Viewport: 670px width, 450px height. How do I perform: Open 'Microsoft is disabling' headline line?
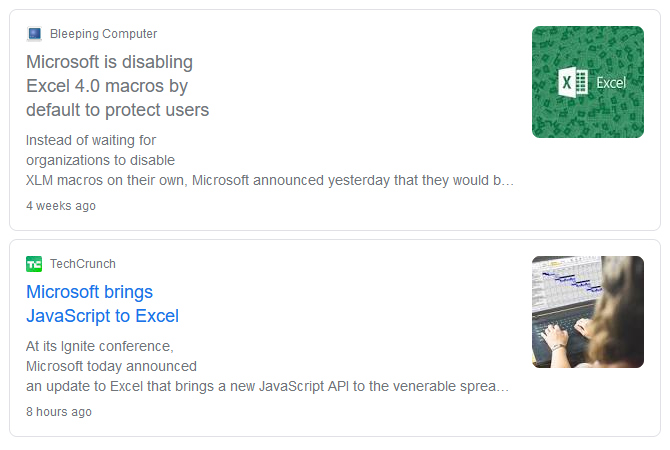click(x=109, y=62)
